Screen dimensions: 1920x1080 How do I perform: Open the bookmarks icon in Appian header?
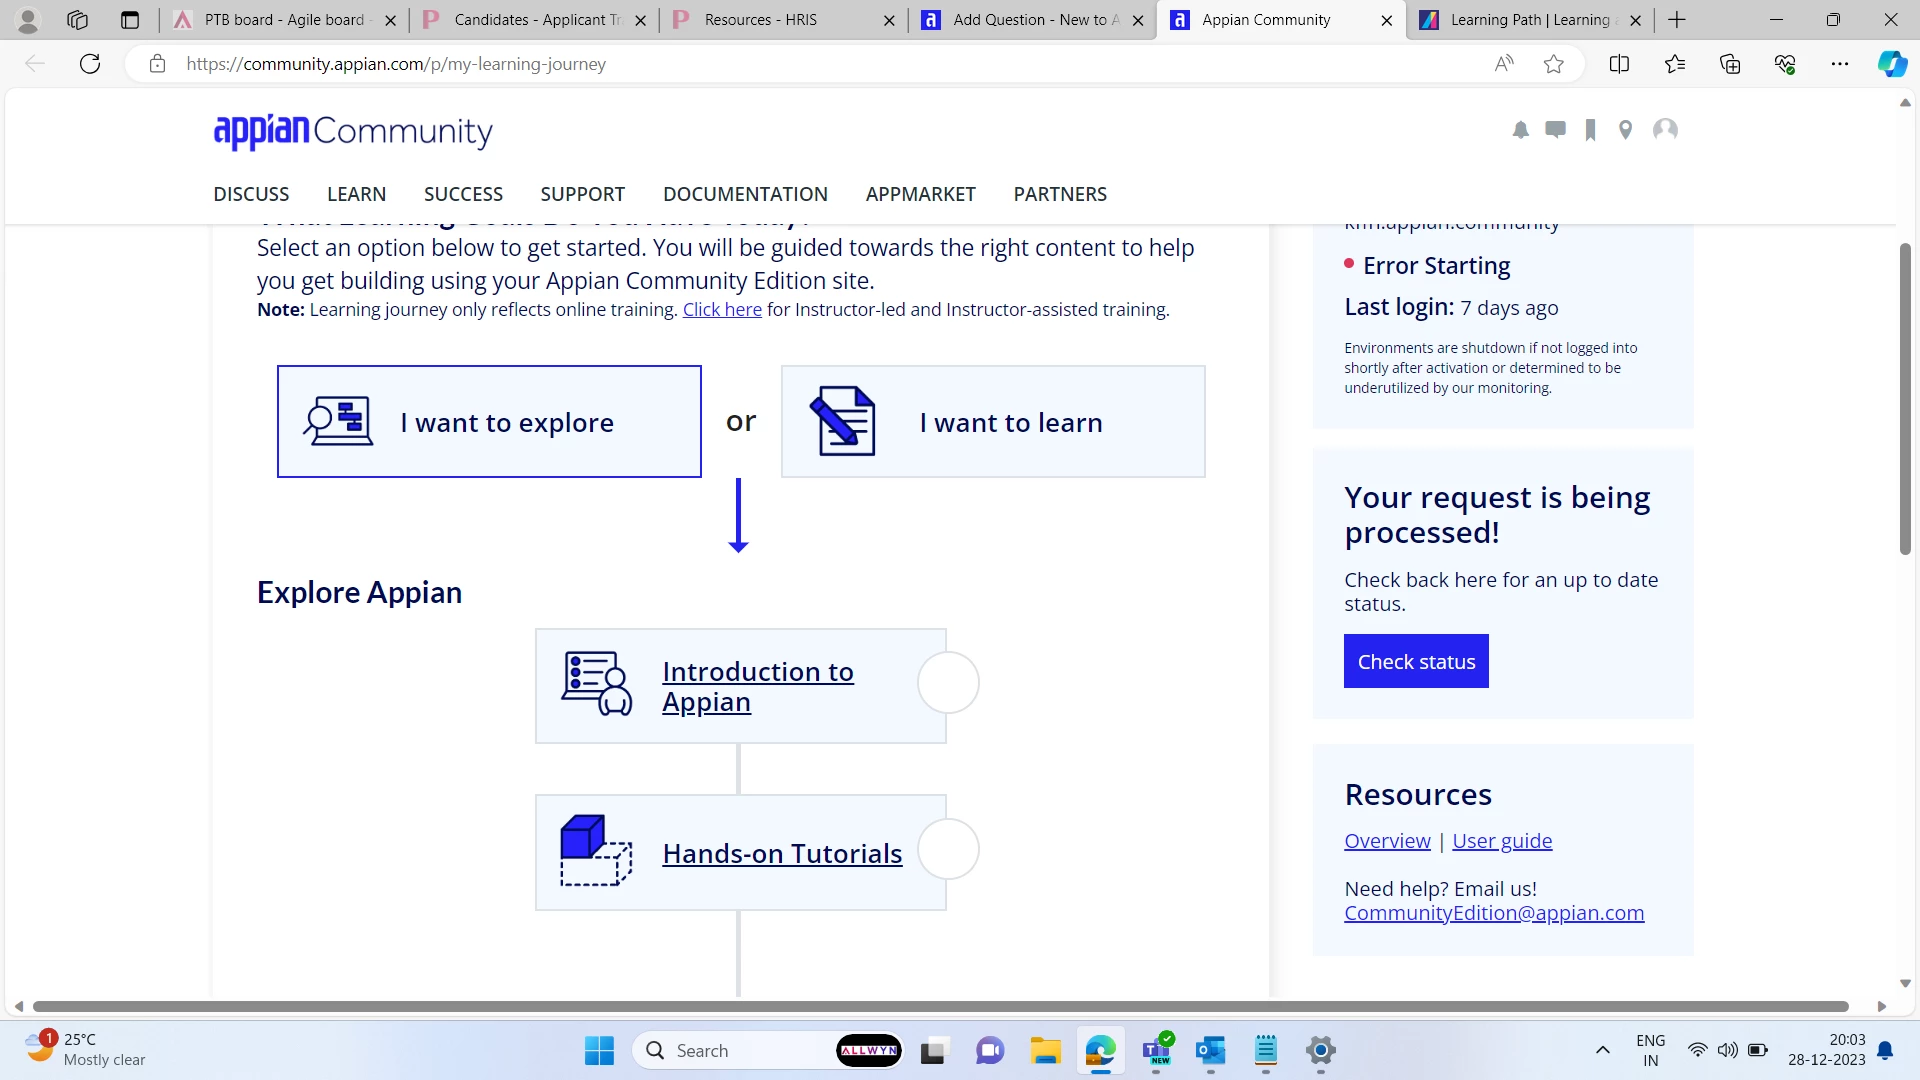[x=1591, y=130]
